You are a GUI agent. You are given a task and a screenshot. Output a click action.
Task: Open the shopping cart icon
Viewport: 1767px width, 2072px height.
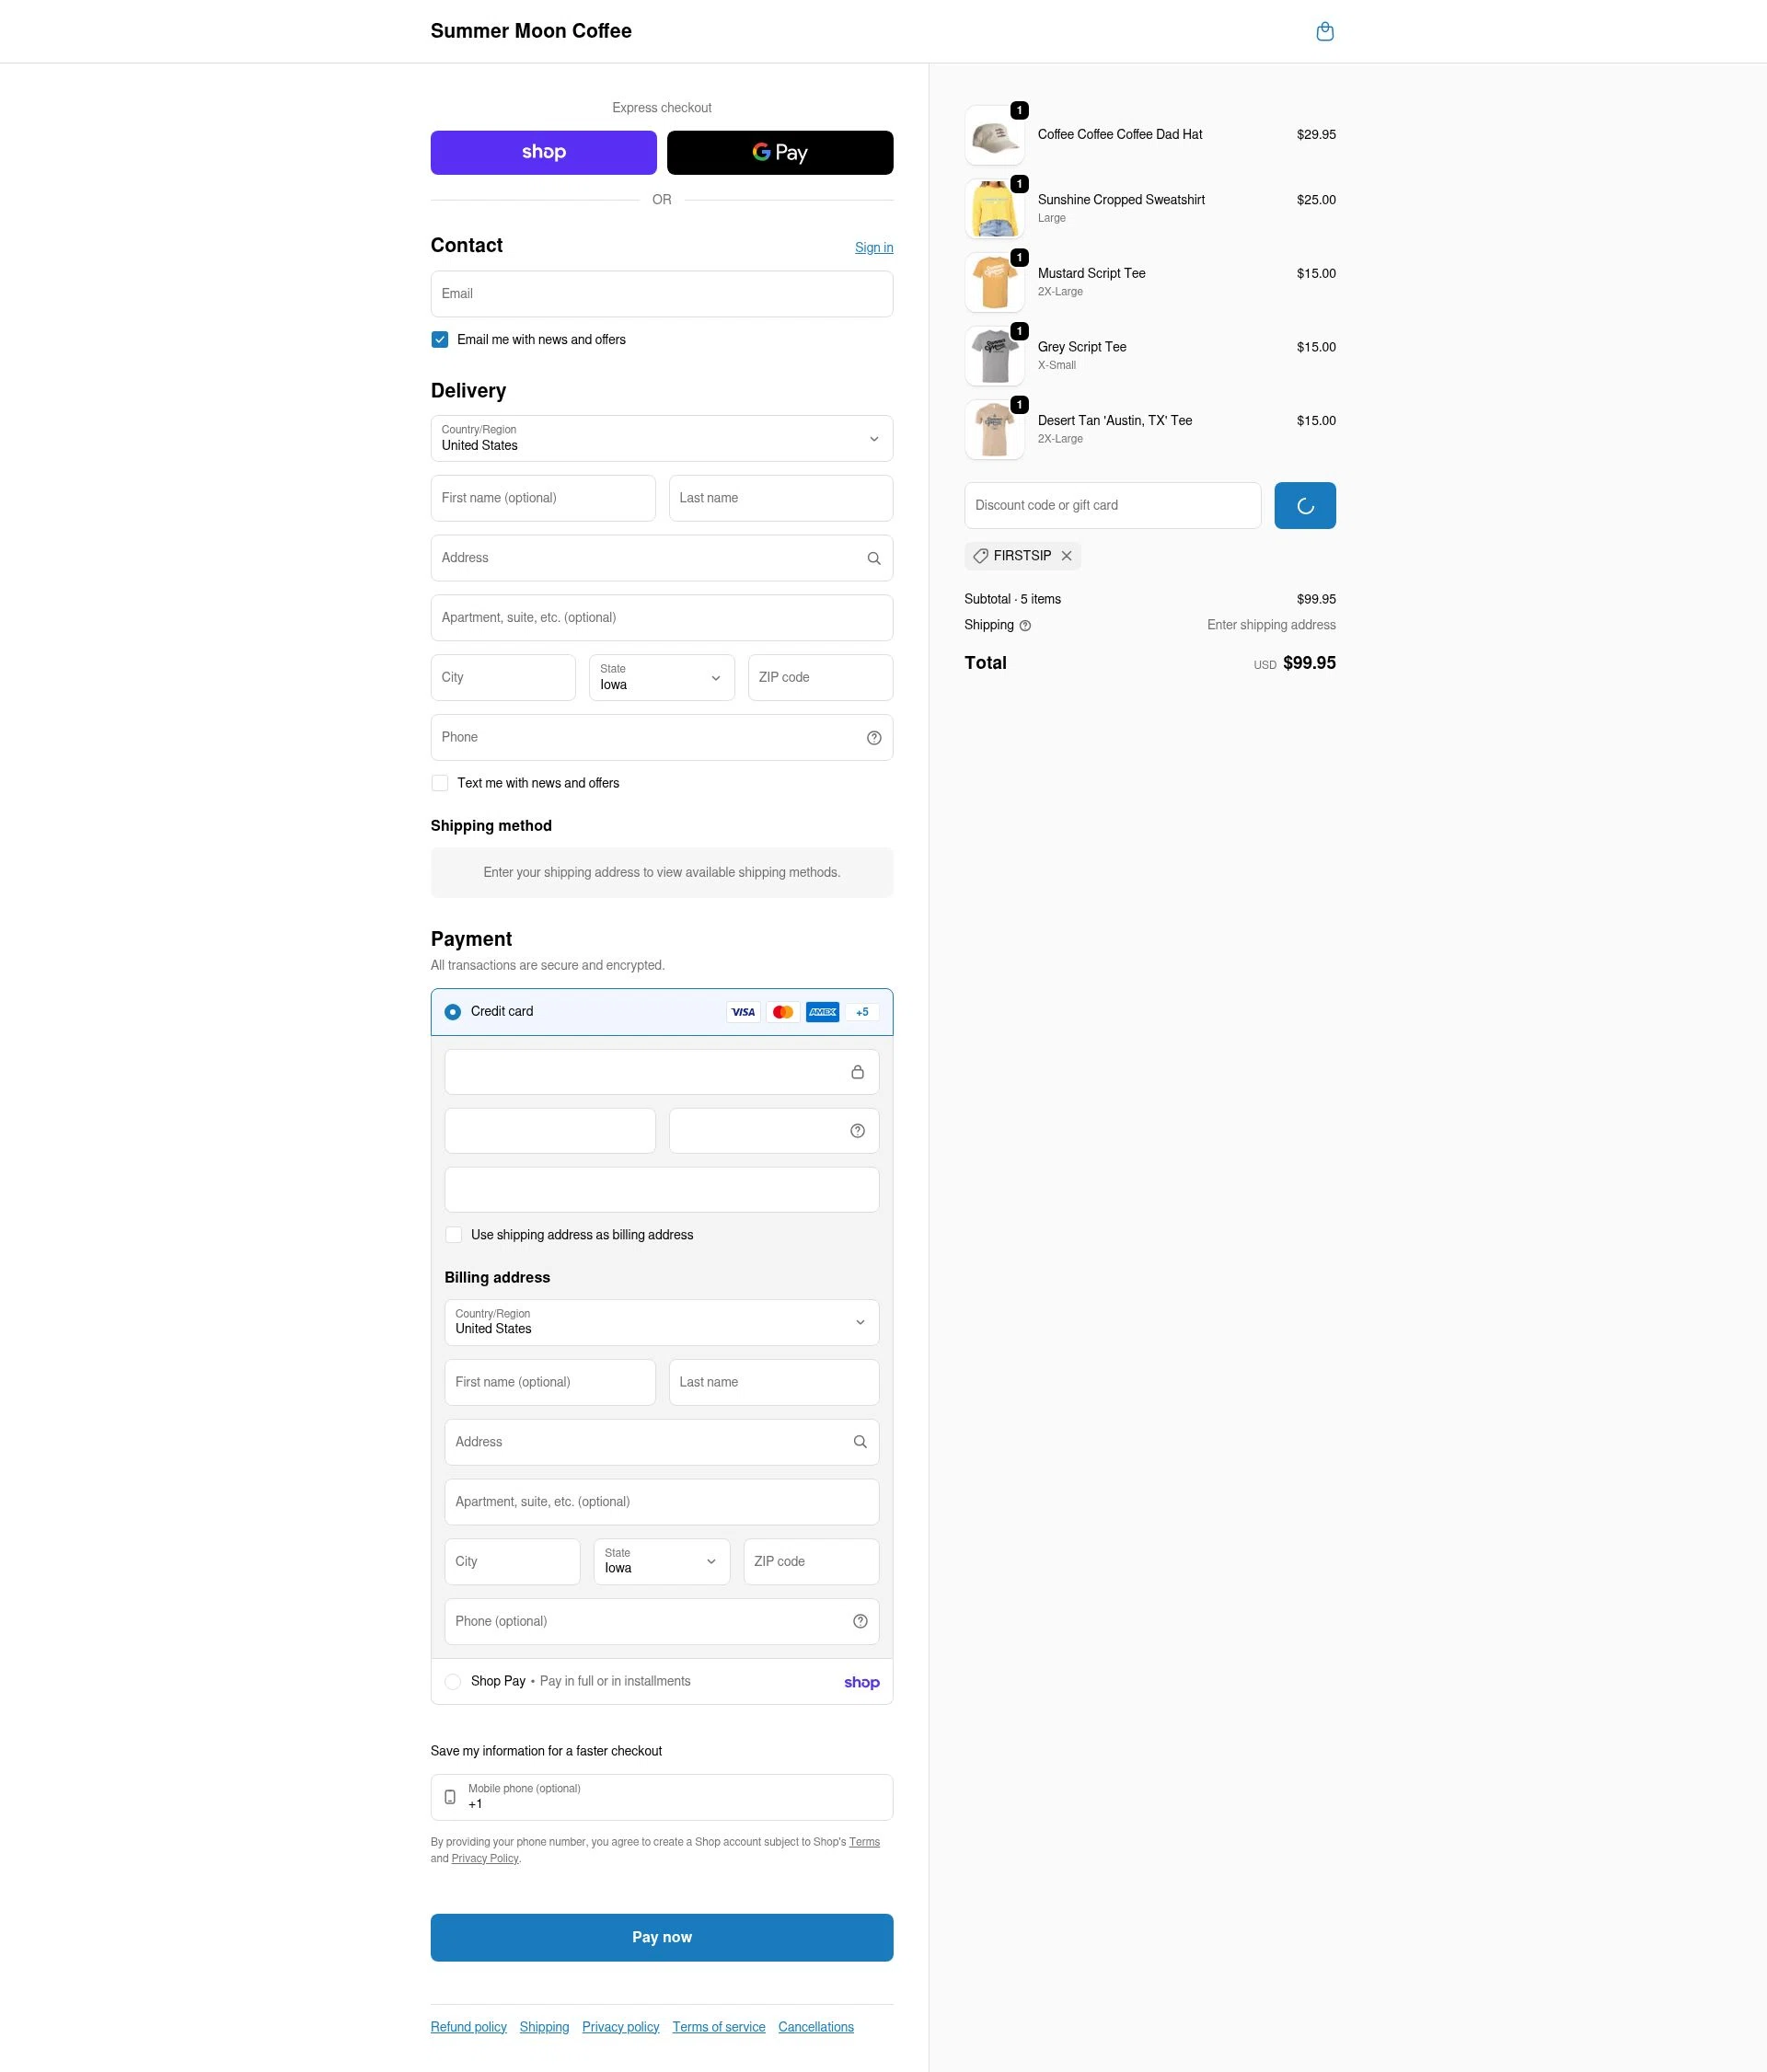click(1325, 31)
